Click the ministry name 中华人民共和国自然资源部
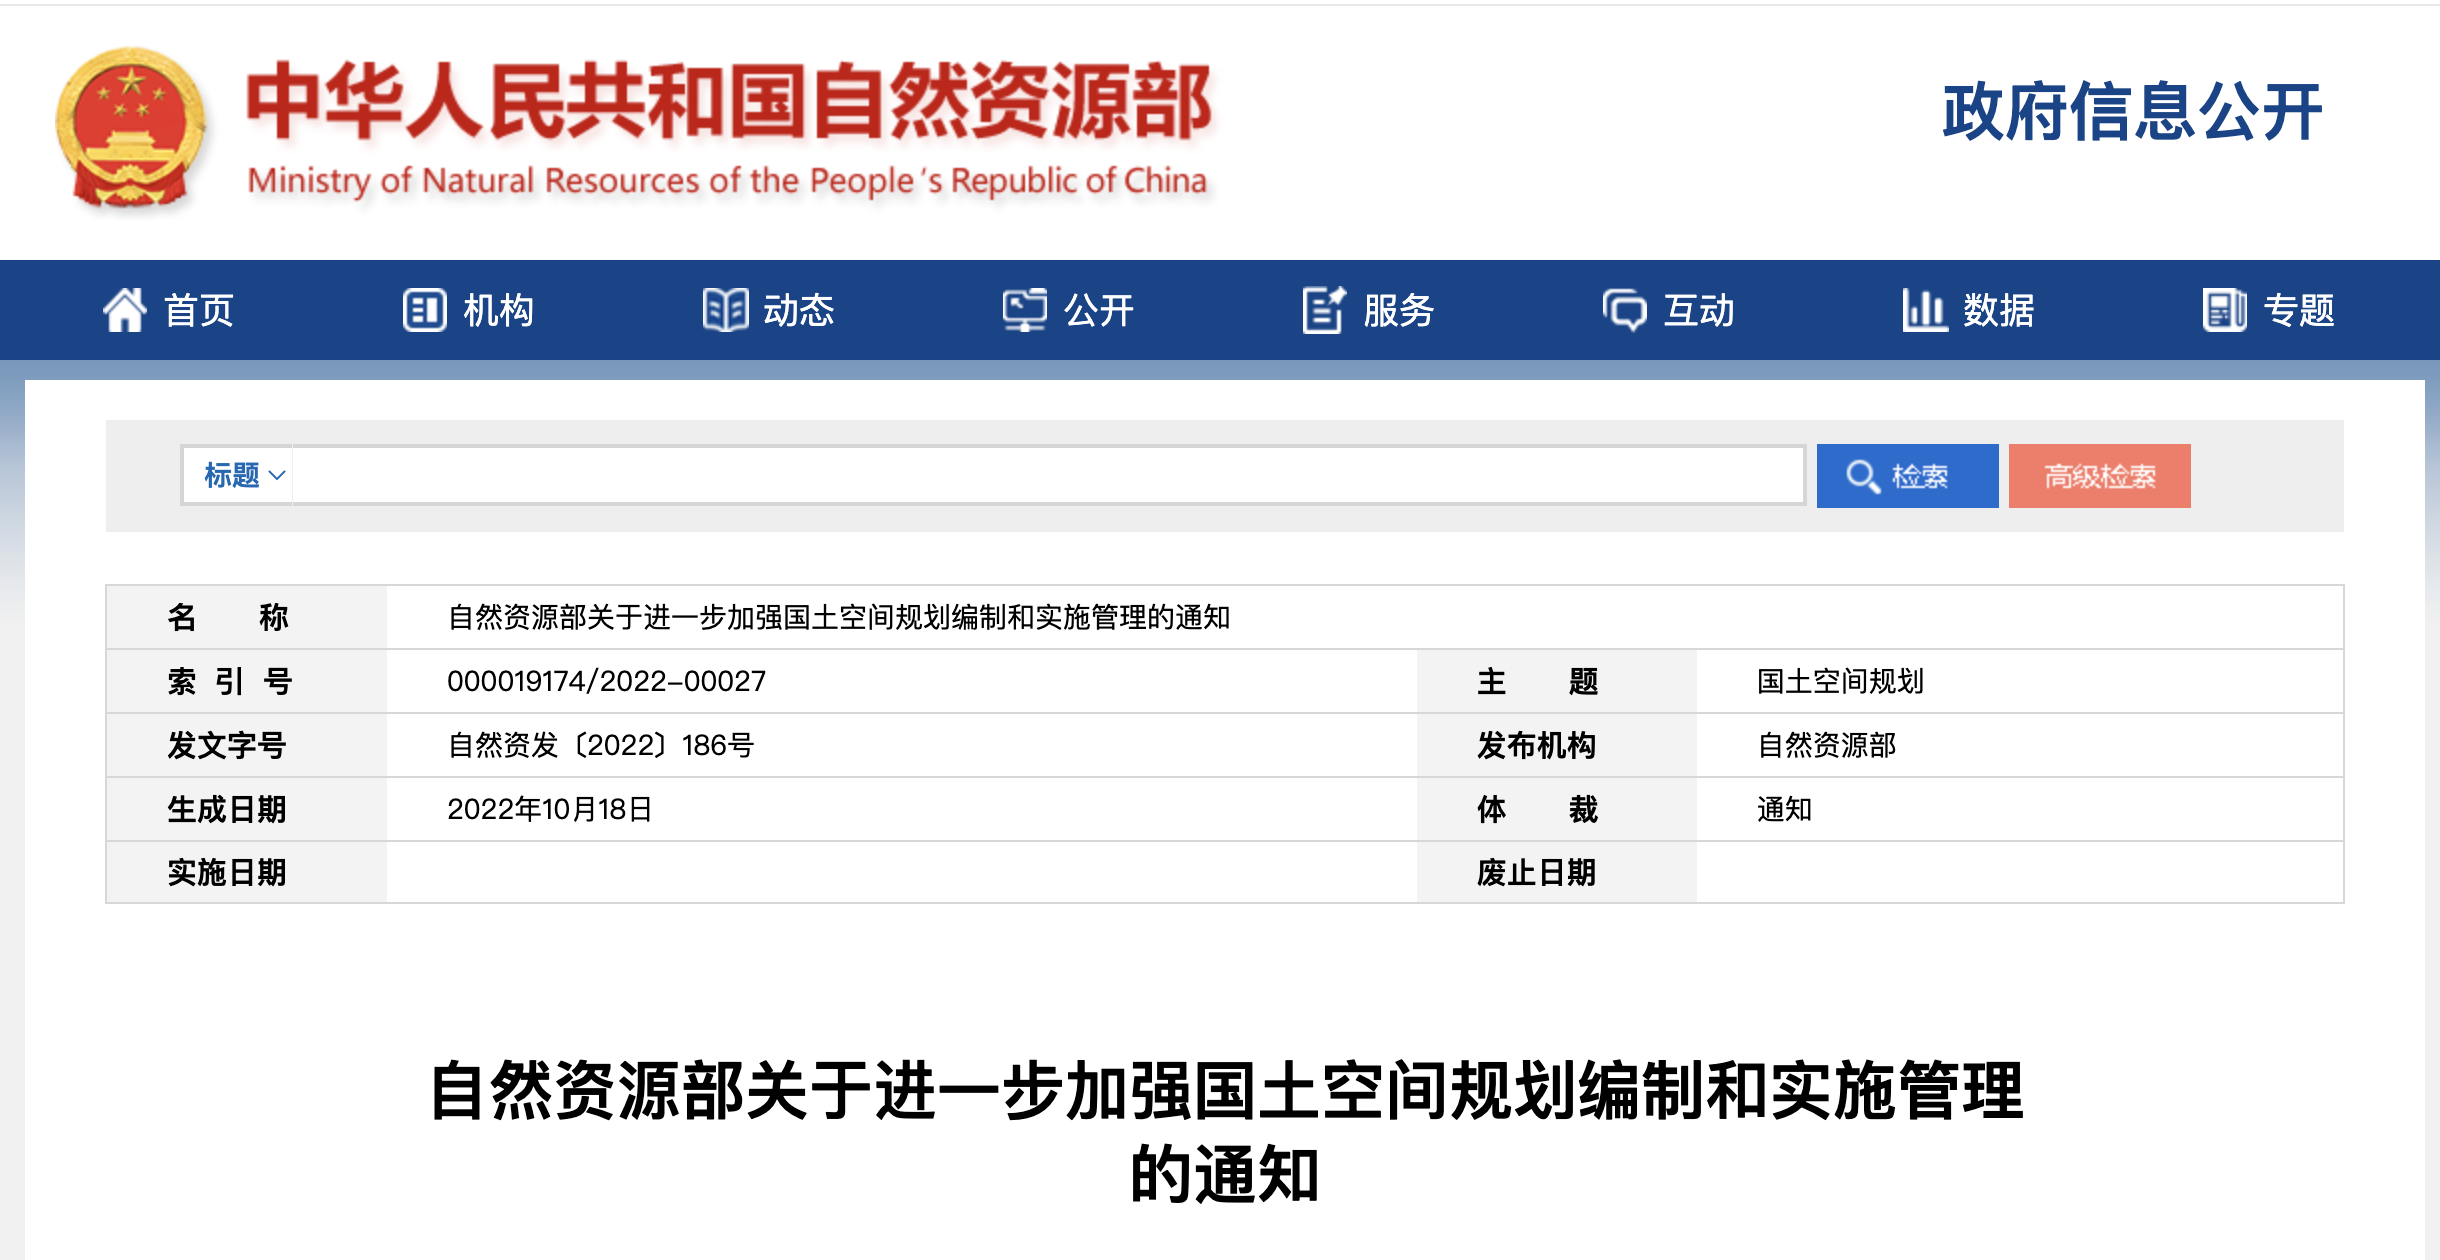The image size is (2440, 1260). pyautogui.click(x=729, y=101)
